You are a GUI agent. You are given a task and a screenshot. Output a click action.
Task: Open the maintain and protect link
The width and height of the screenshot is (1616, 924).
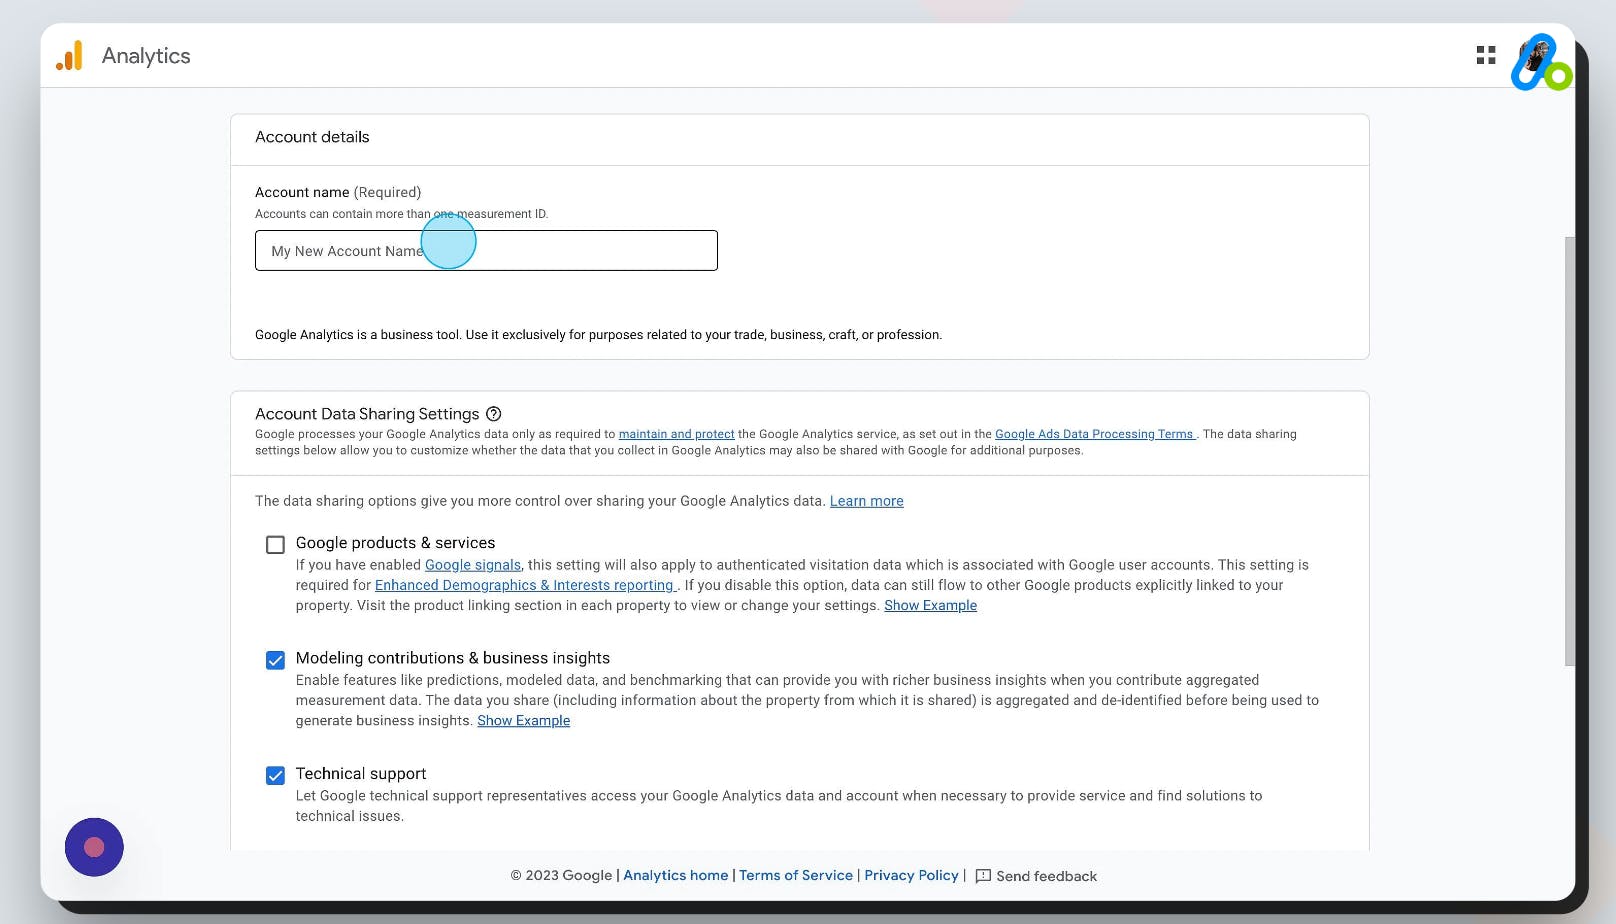676,434
